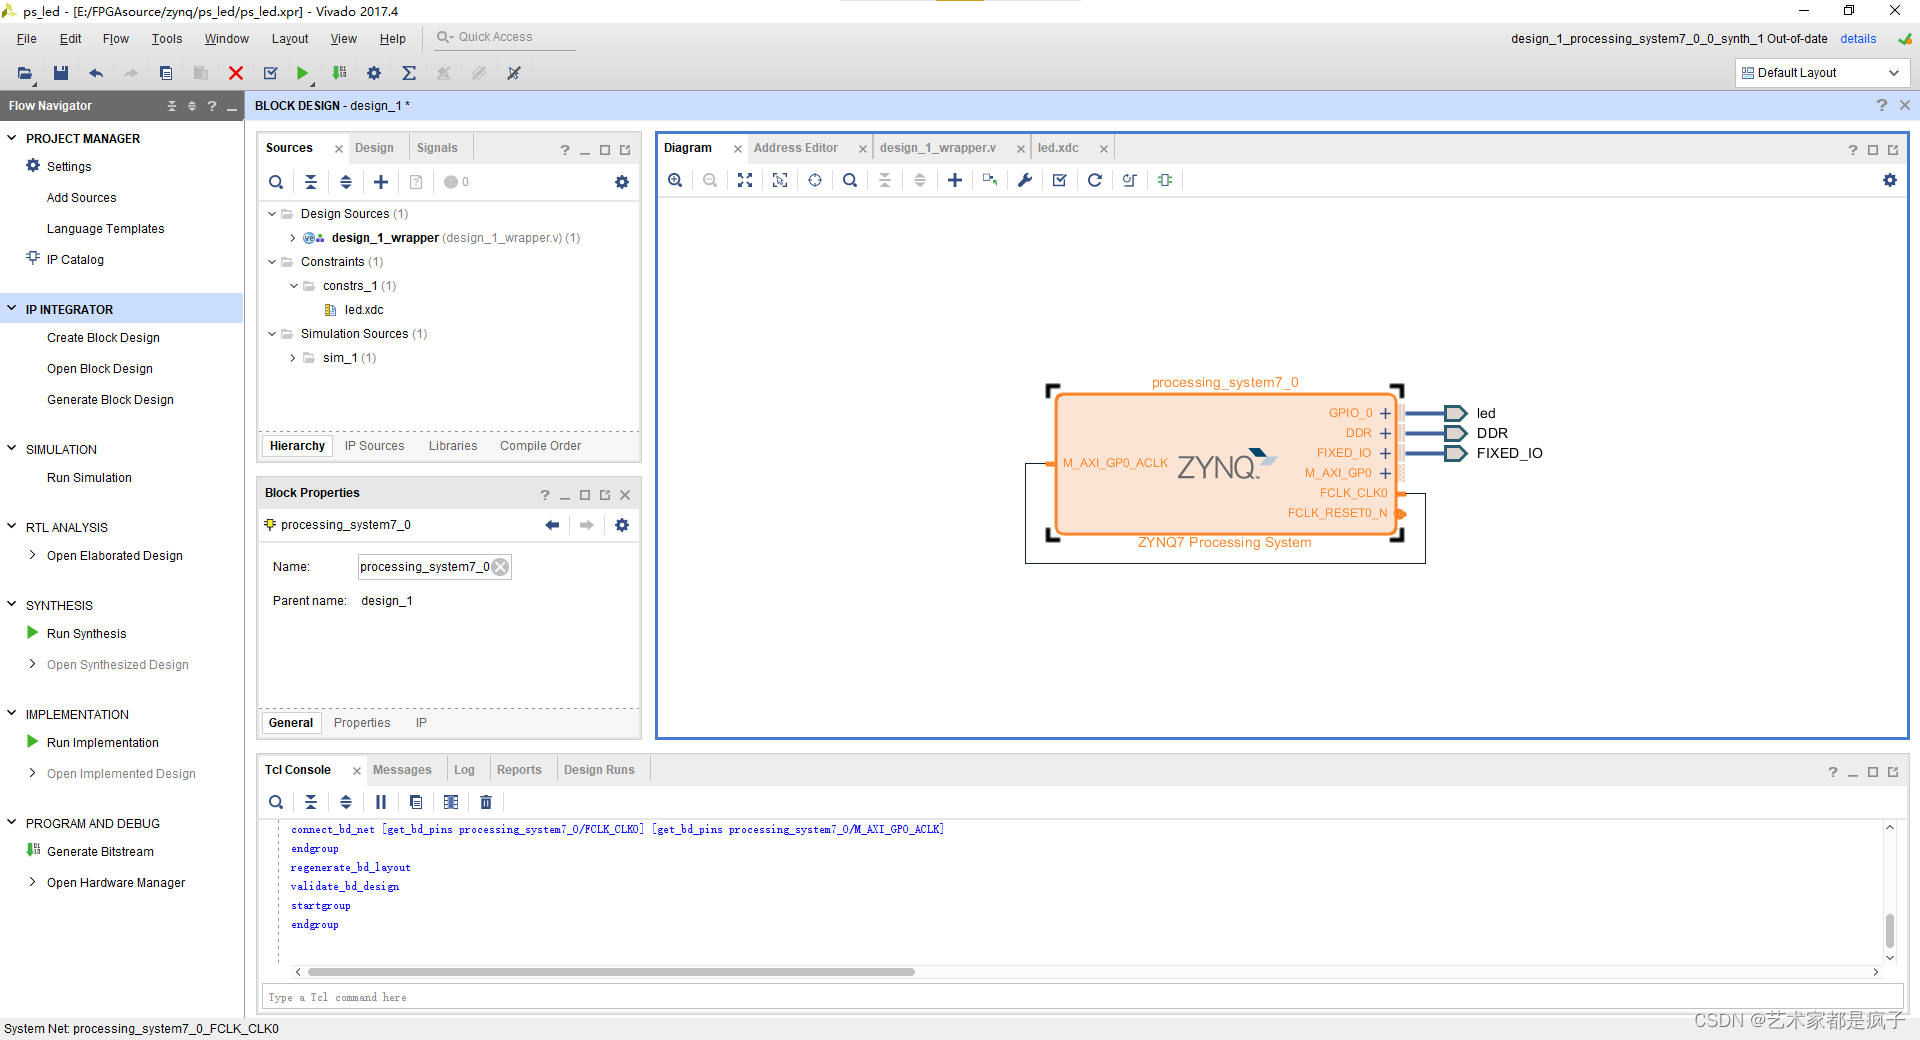Switch to the Address Editor tab
The image size is (1920, 1040).
tap(796, 148)
